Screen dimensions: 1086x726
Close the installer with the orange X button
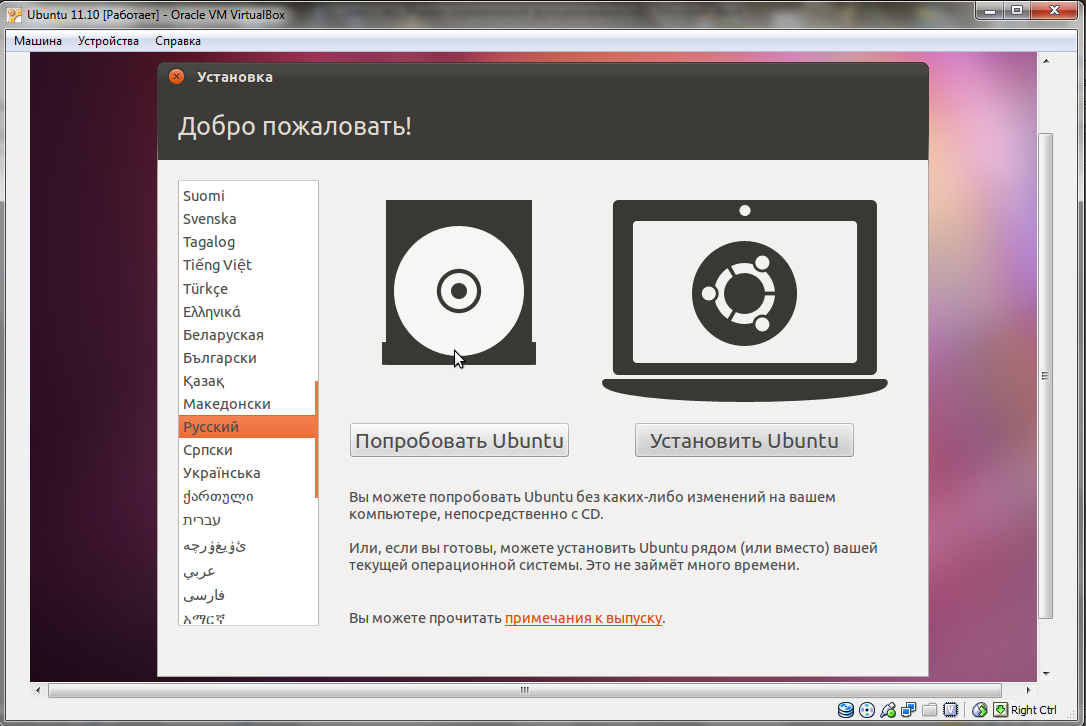[x=177, y=76]
